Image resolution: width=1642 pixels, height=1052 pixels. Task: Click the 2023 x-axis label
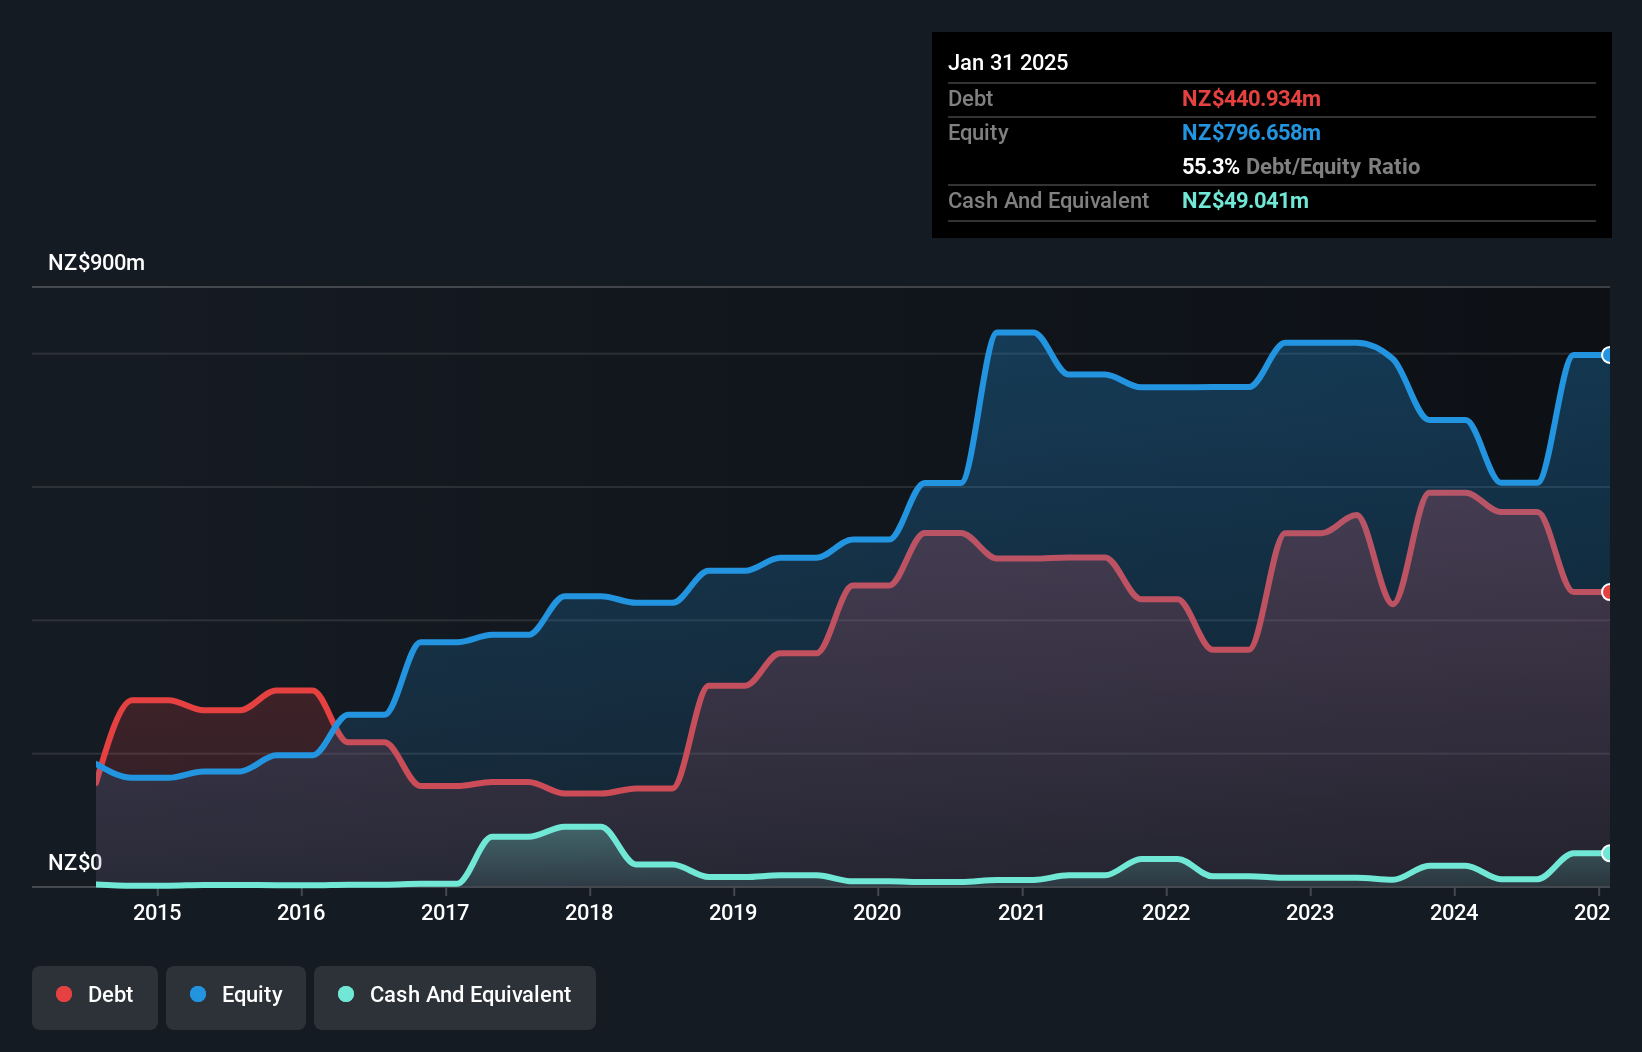click(x=1310, y=912)
